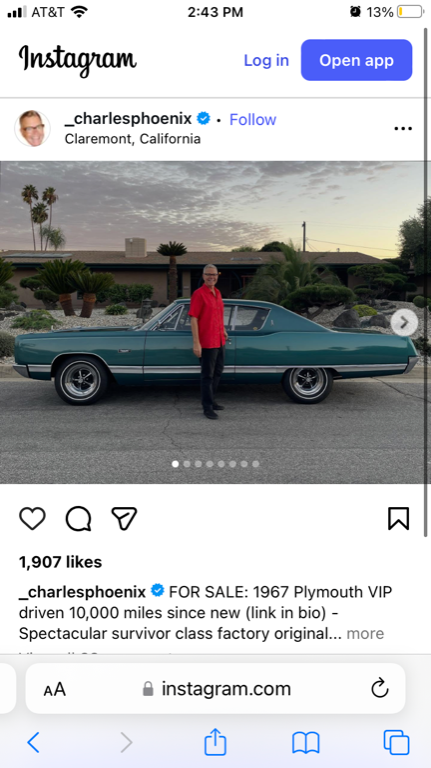This screenshot has width=431, height=768.
Task: Open _charlesphoenix profile picture
Action: coord(32,128)
